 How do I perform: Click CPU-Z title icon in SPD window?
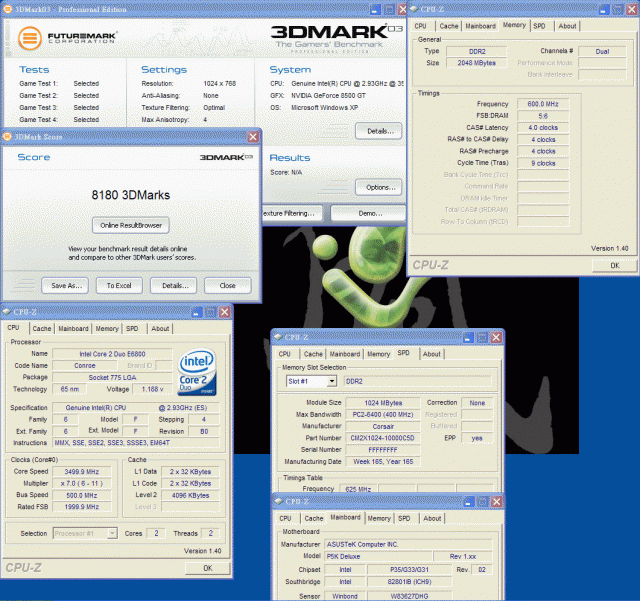tap(278, 337)
